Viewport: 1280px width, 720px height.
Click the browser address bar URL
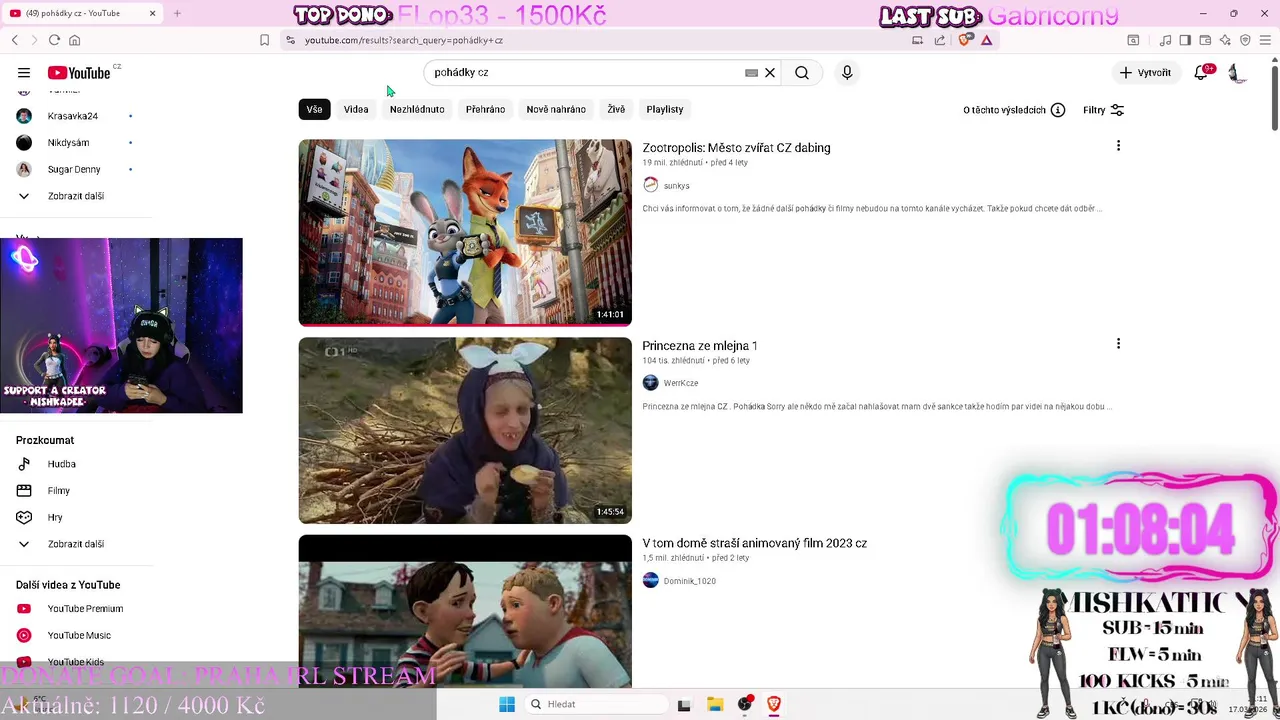click(x=404, y=40)
